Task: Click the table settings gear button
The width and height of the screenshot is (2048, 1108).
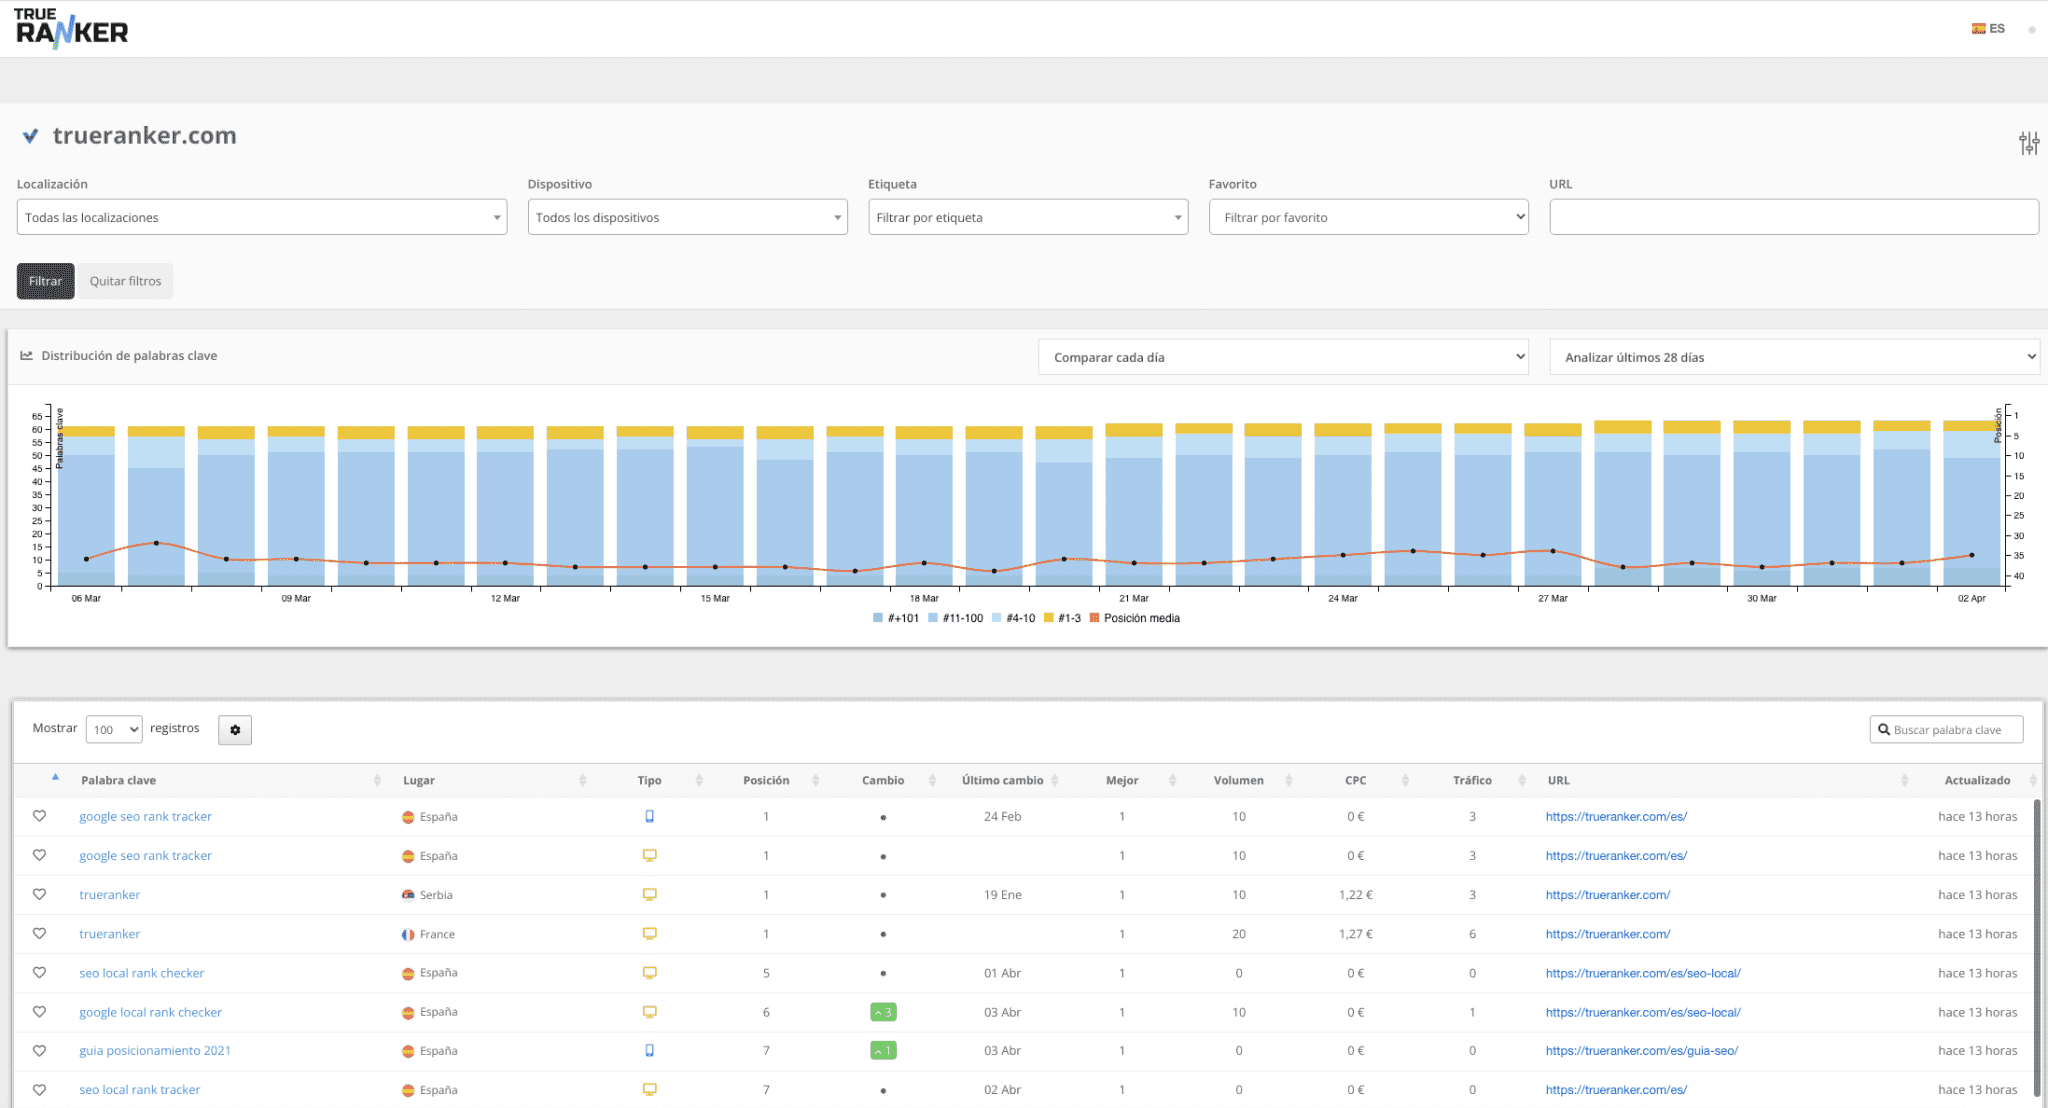Action: click(x=235, y=730)
